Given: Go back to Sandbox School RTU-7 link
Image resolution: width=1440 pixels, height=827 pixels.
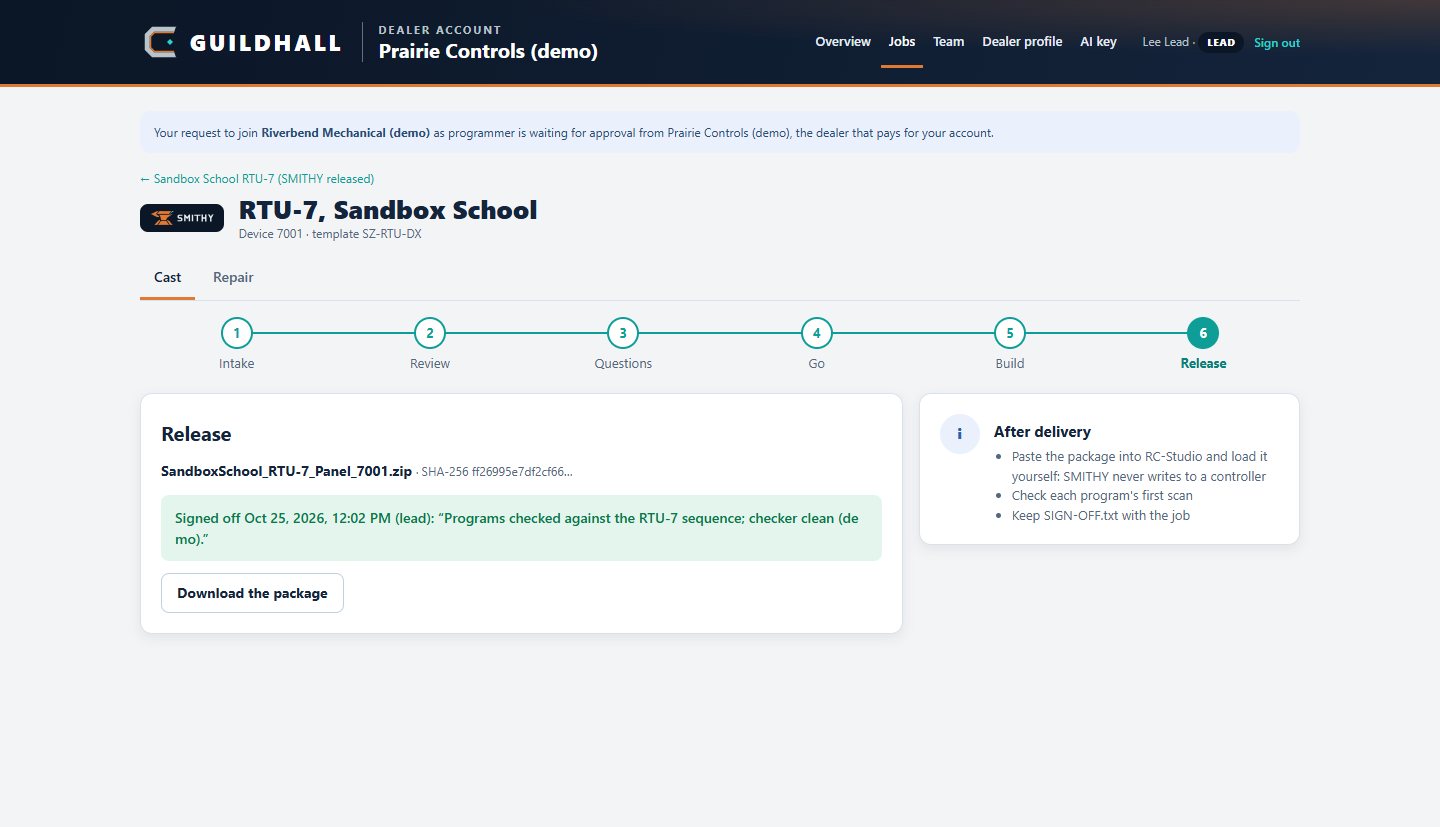Looking at the screenshot, I should tap(257, 179).
